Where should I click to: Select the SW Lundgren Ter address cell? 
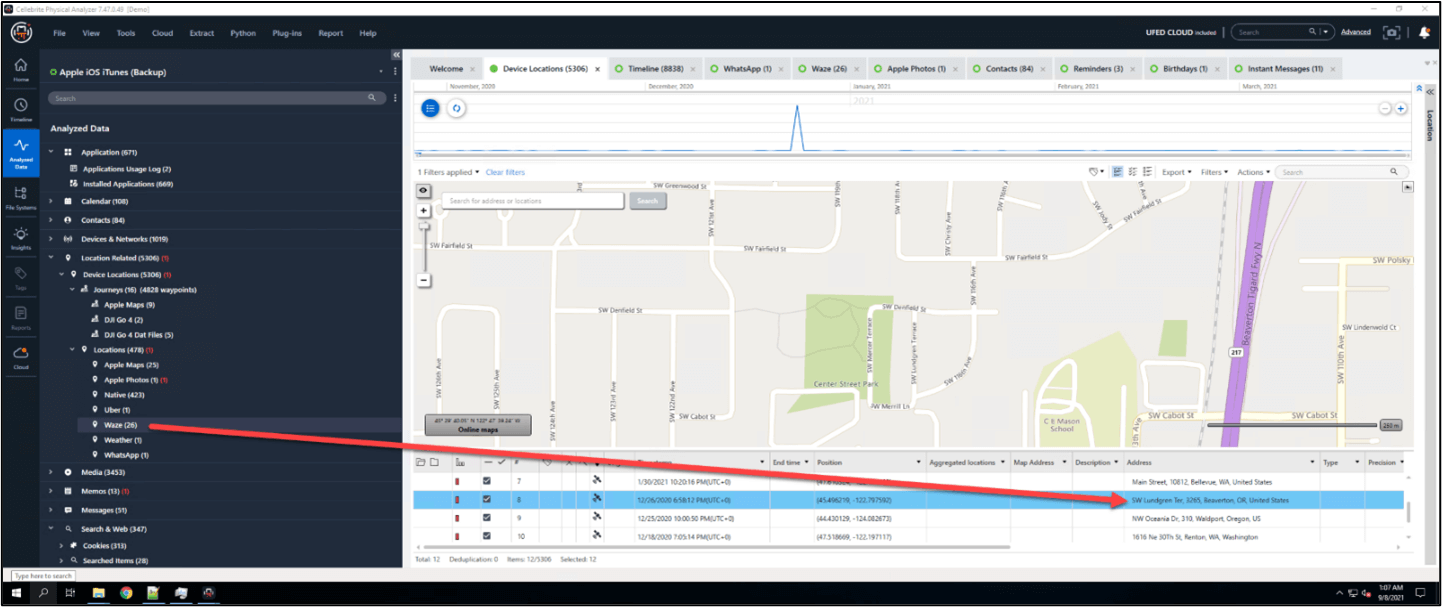point(1224,500)
